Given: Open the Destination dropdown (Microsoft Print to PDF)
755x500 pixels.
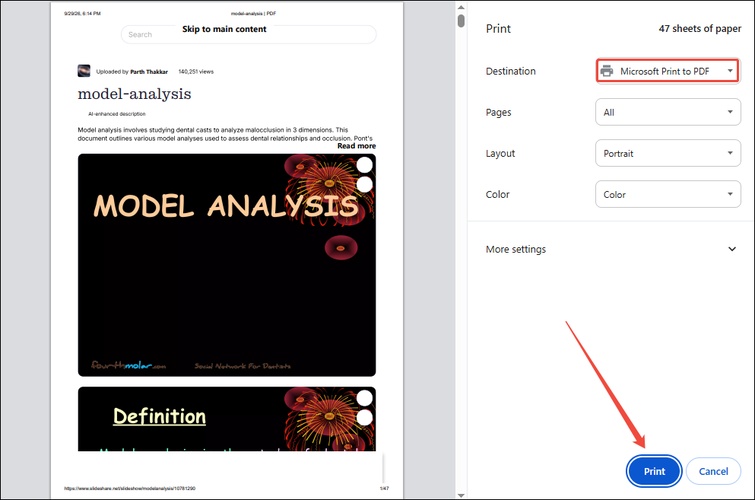Looking at the screenshot, I should tap(667, 71).
